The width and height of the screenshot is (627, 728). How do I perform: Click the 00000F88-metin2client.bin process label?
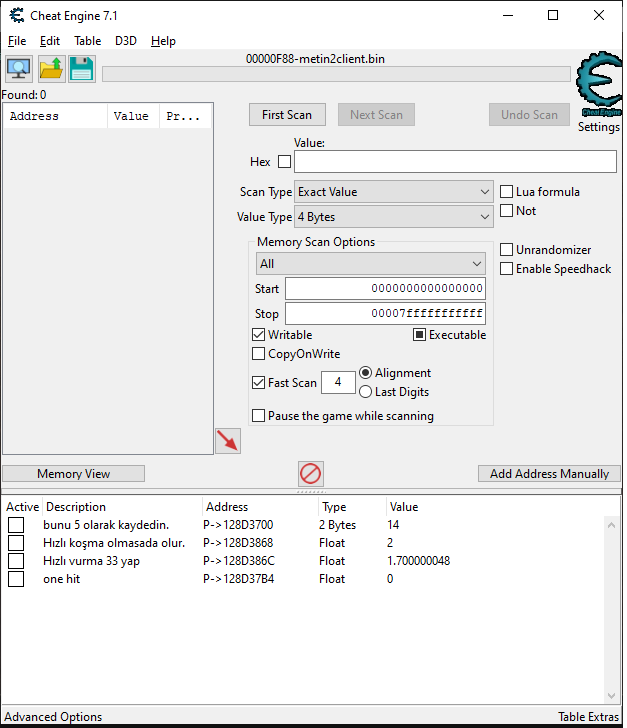tap(315, 59)
